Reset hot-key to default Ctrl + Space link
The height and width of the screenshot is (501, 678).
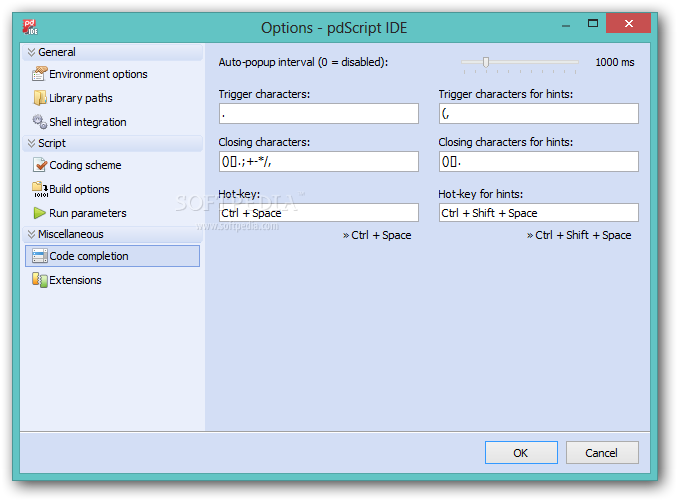pos(377,235)
